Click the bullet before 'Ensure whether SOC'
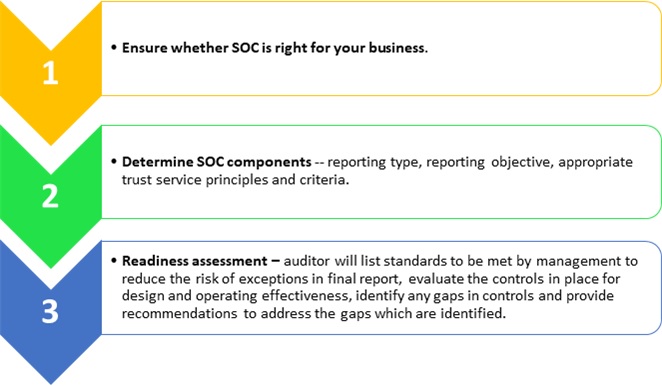Screen dimensions: 662x386 click(x=114, y=48)
